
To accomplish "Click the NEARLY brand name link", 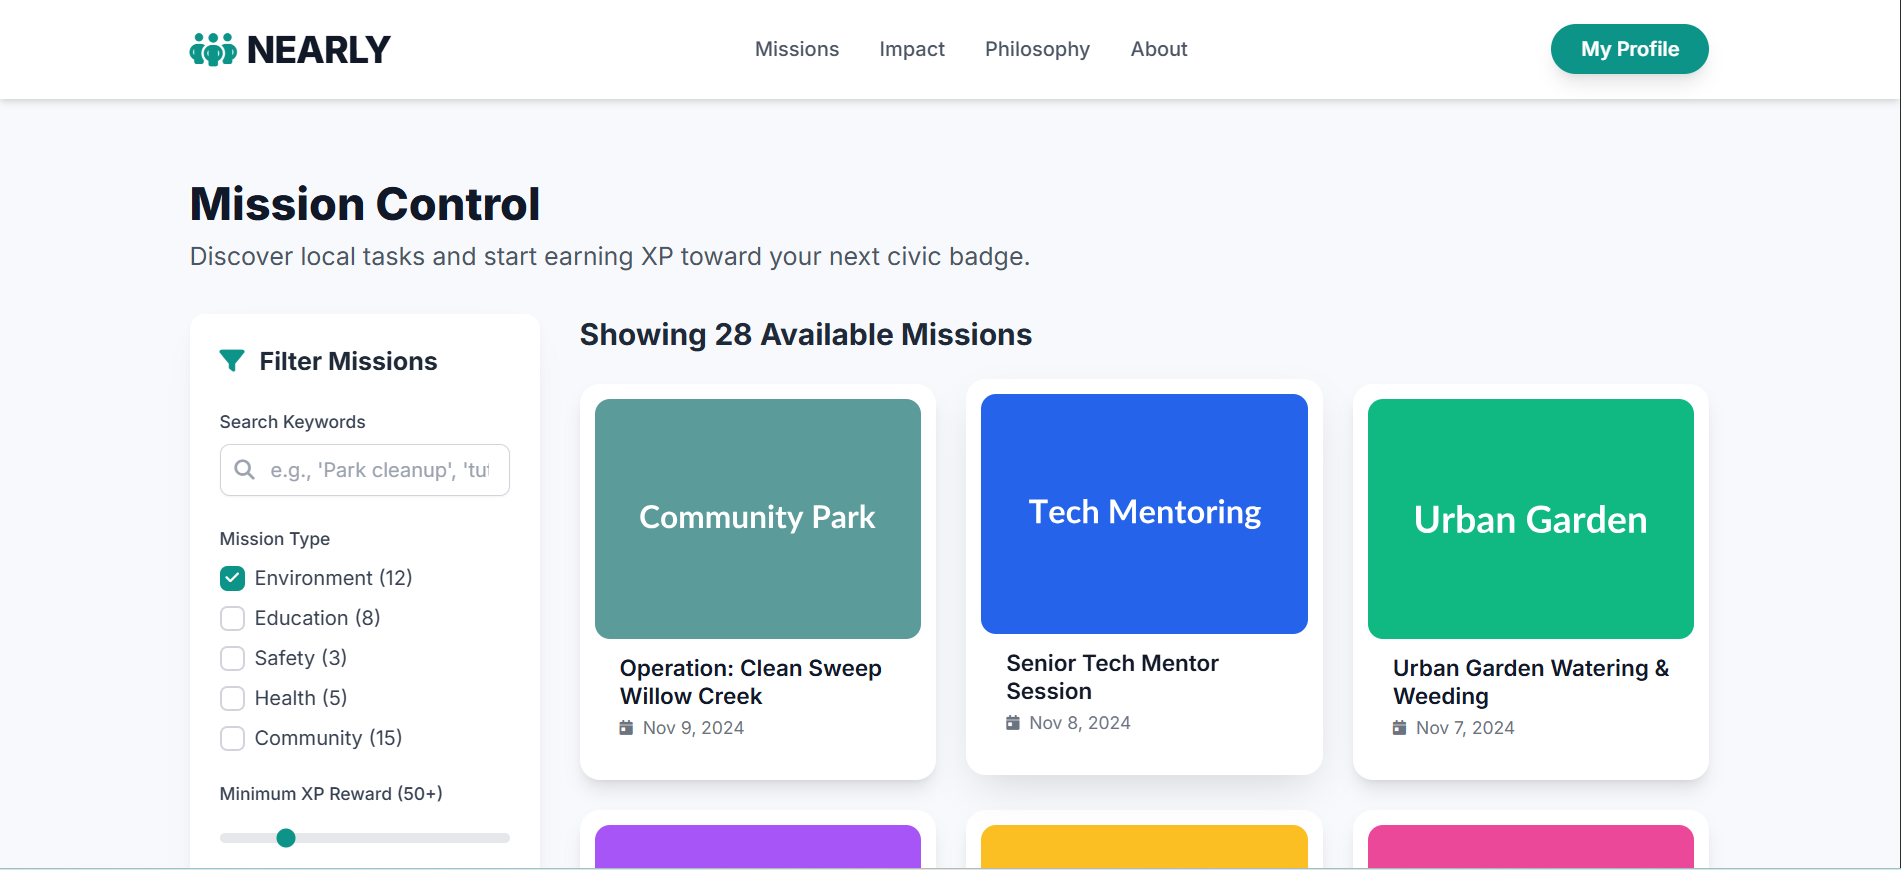I will 318,49.
